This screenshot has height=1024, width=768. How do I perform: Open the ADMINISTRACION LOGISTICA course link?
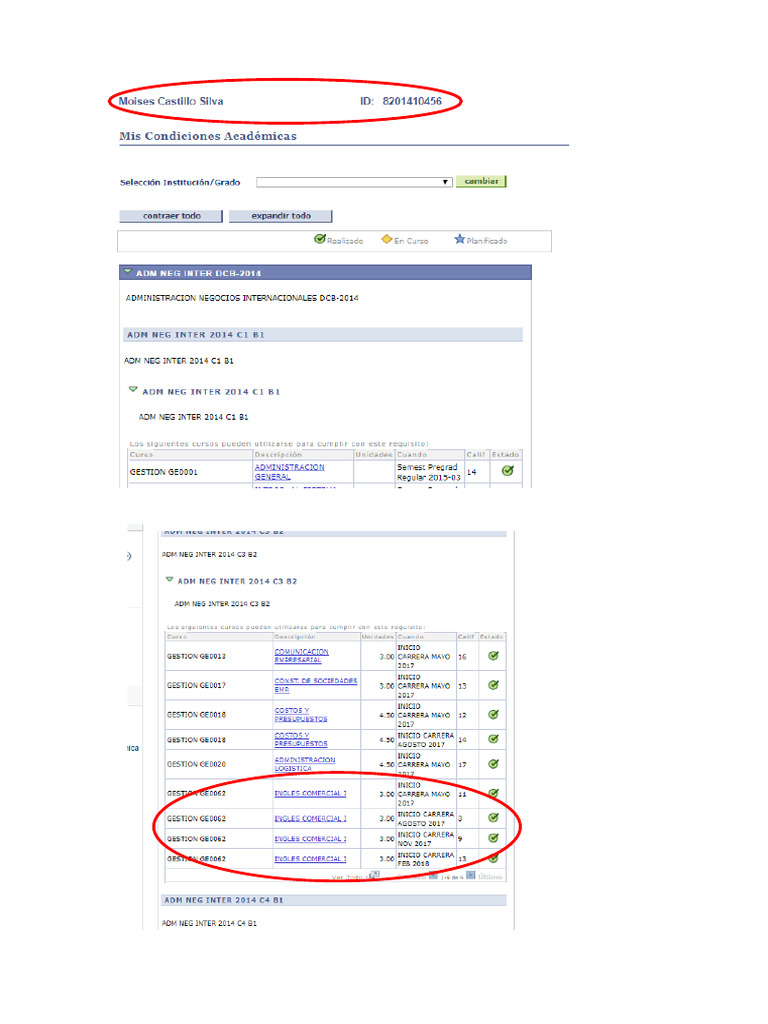[305, 764]
